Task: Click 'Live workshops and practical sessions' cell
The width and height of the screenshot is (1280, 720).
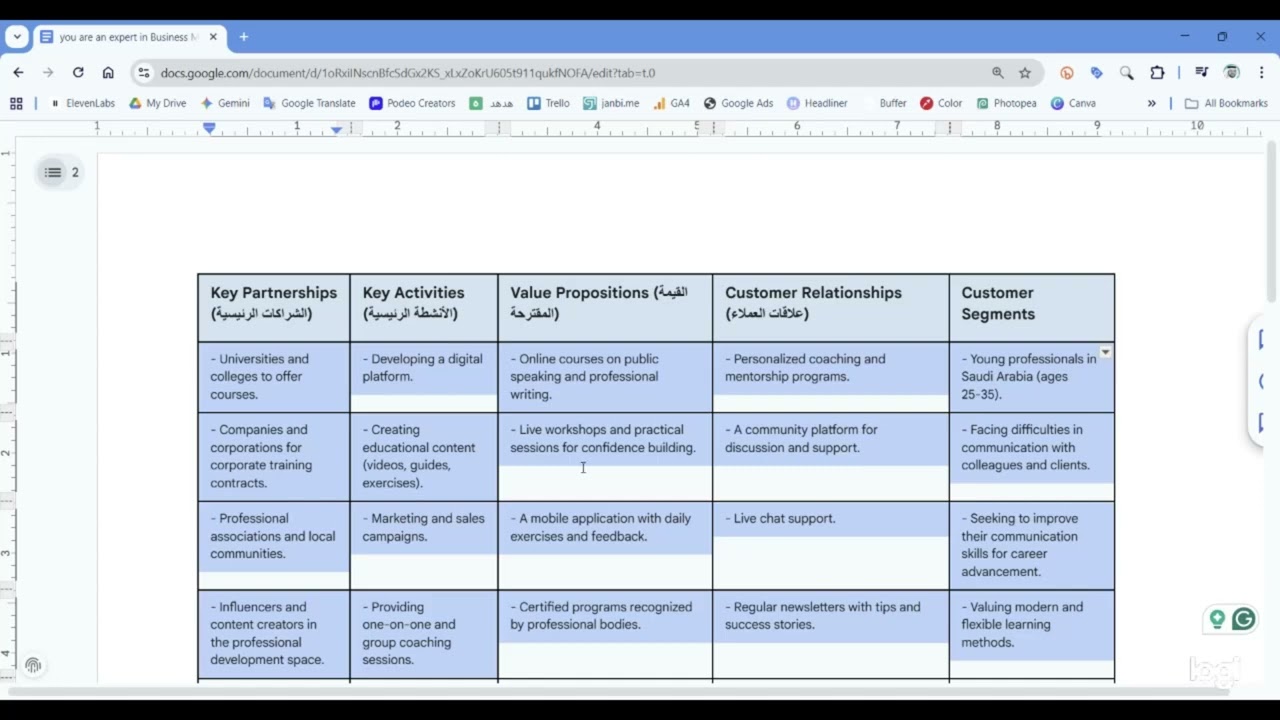Action: (605, 456)
